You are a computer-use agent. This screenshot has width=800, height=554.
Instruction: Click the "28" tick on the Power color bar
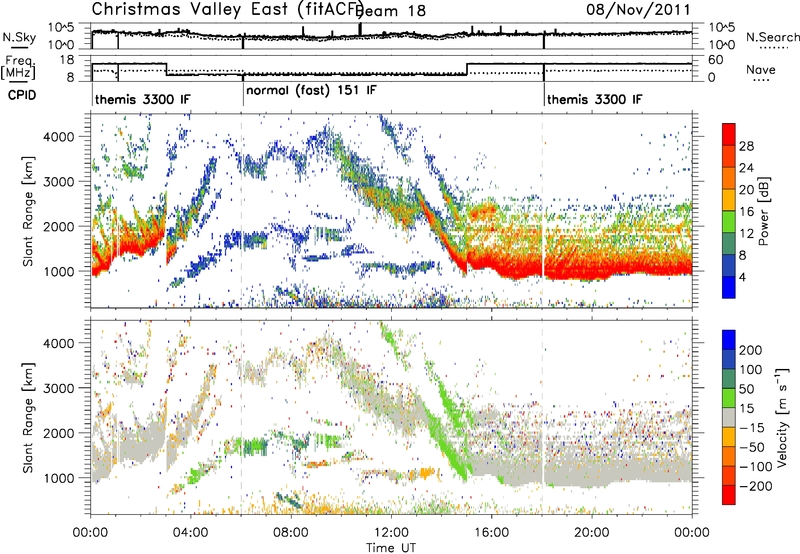746,146
